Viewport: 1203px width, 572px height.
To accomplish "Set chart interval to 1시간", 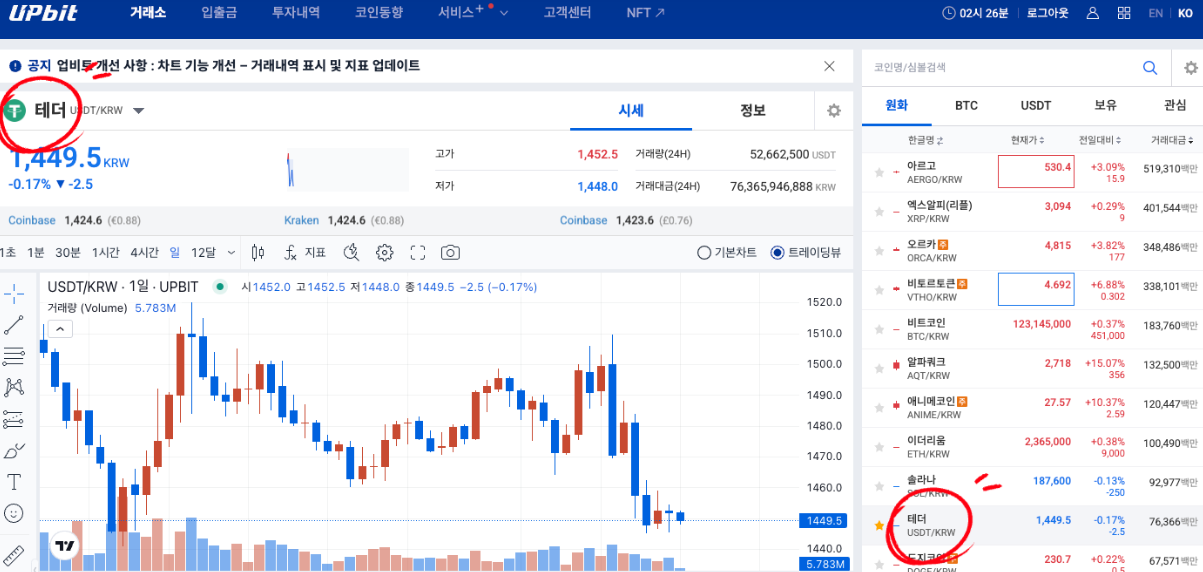I will coord(105,253).
